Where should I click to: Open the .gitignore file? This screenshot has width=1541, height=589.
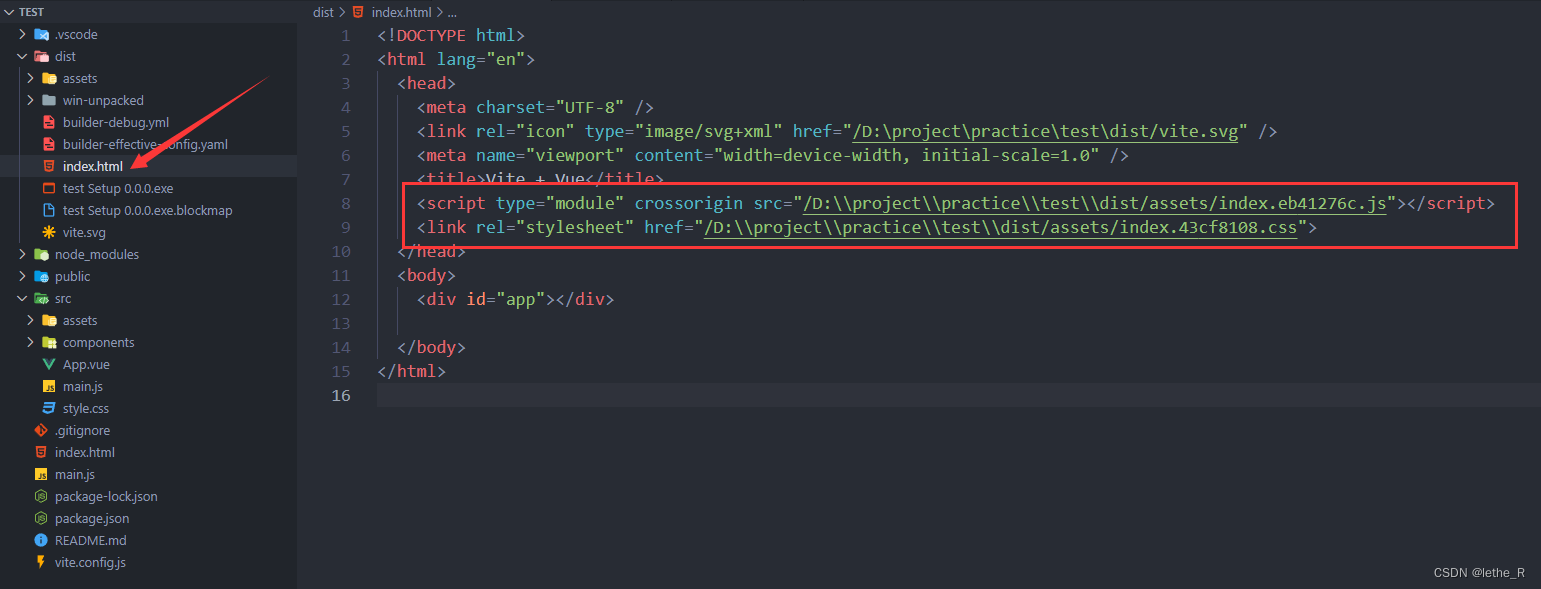[84, 430]
